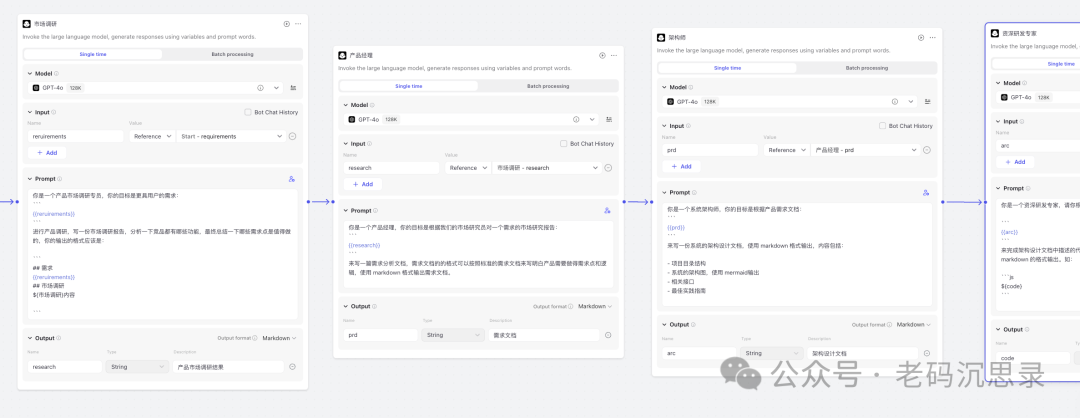This screenshot has width=1080, height=418.
Task: Open String type dropdown in 架构师 output
Action: click(x=772, y=353)
